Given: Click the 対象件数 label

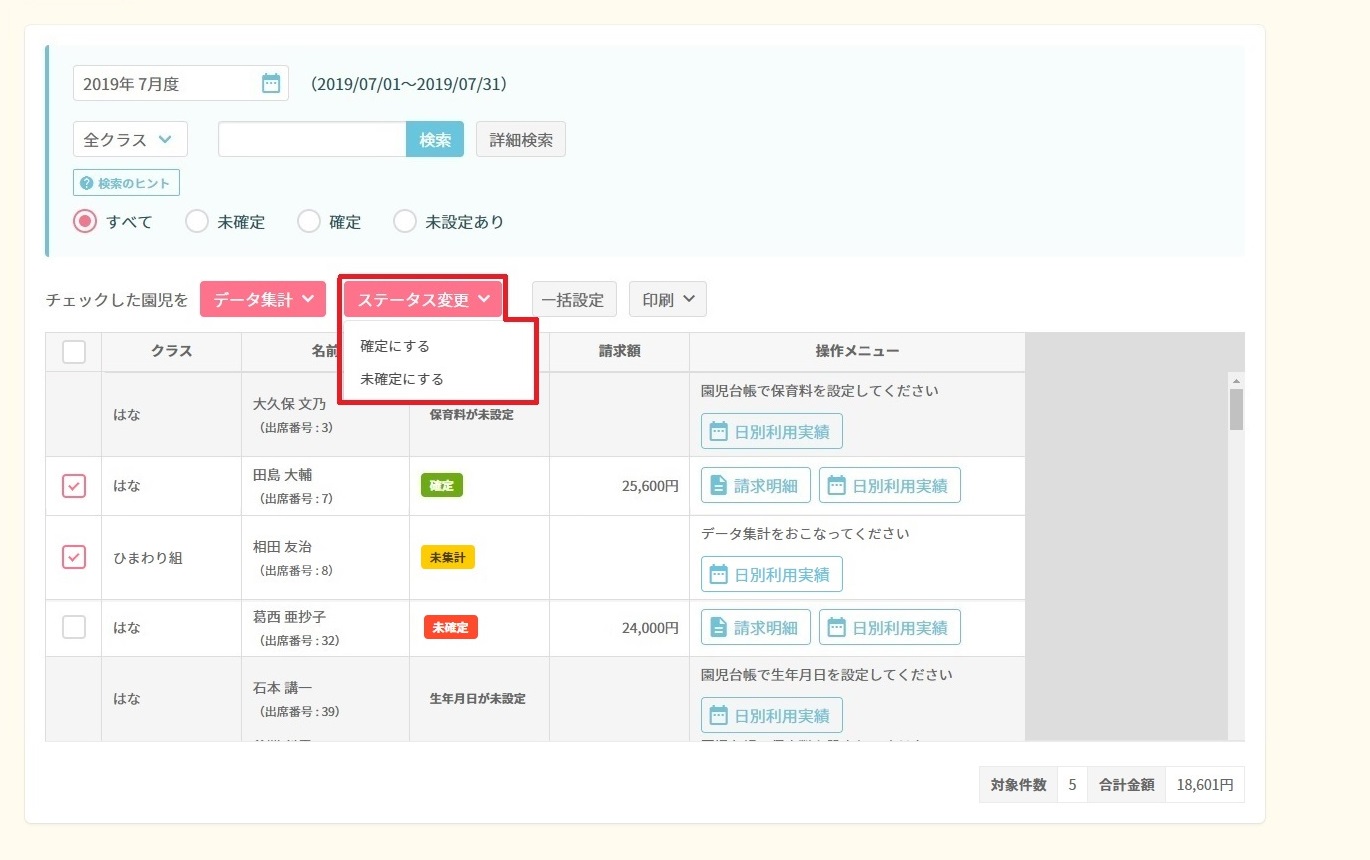Looking at the screenshot, I should pyautogui.click(x=1018, y=785).
